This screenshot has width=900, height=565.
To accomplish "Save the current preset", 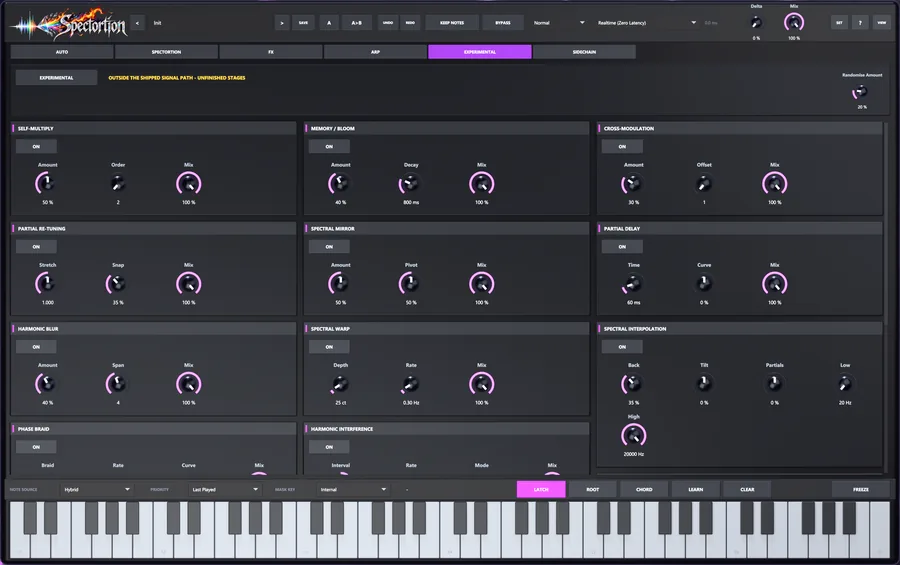I will tap(303, 23).
